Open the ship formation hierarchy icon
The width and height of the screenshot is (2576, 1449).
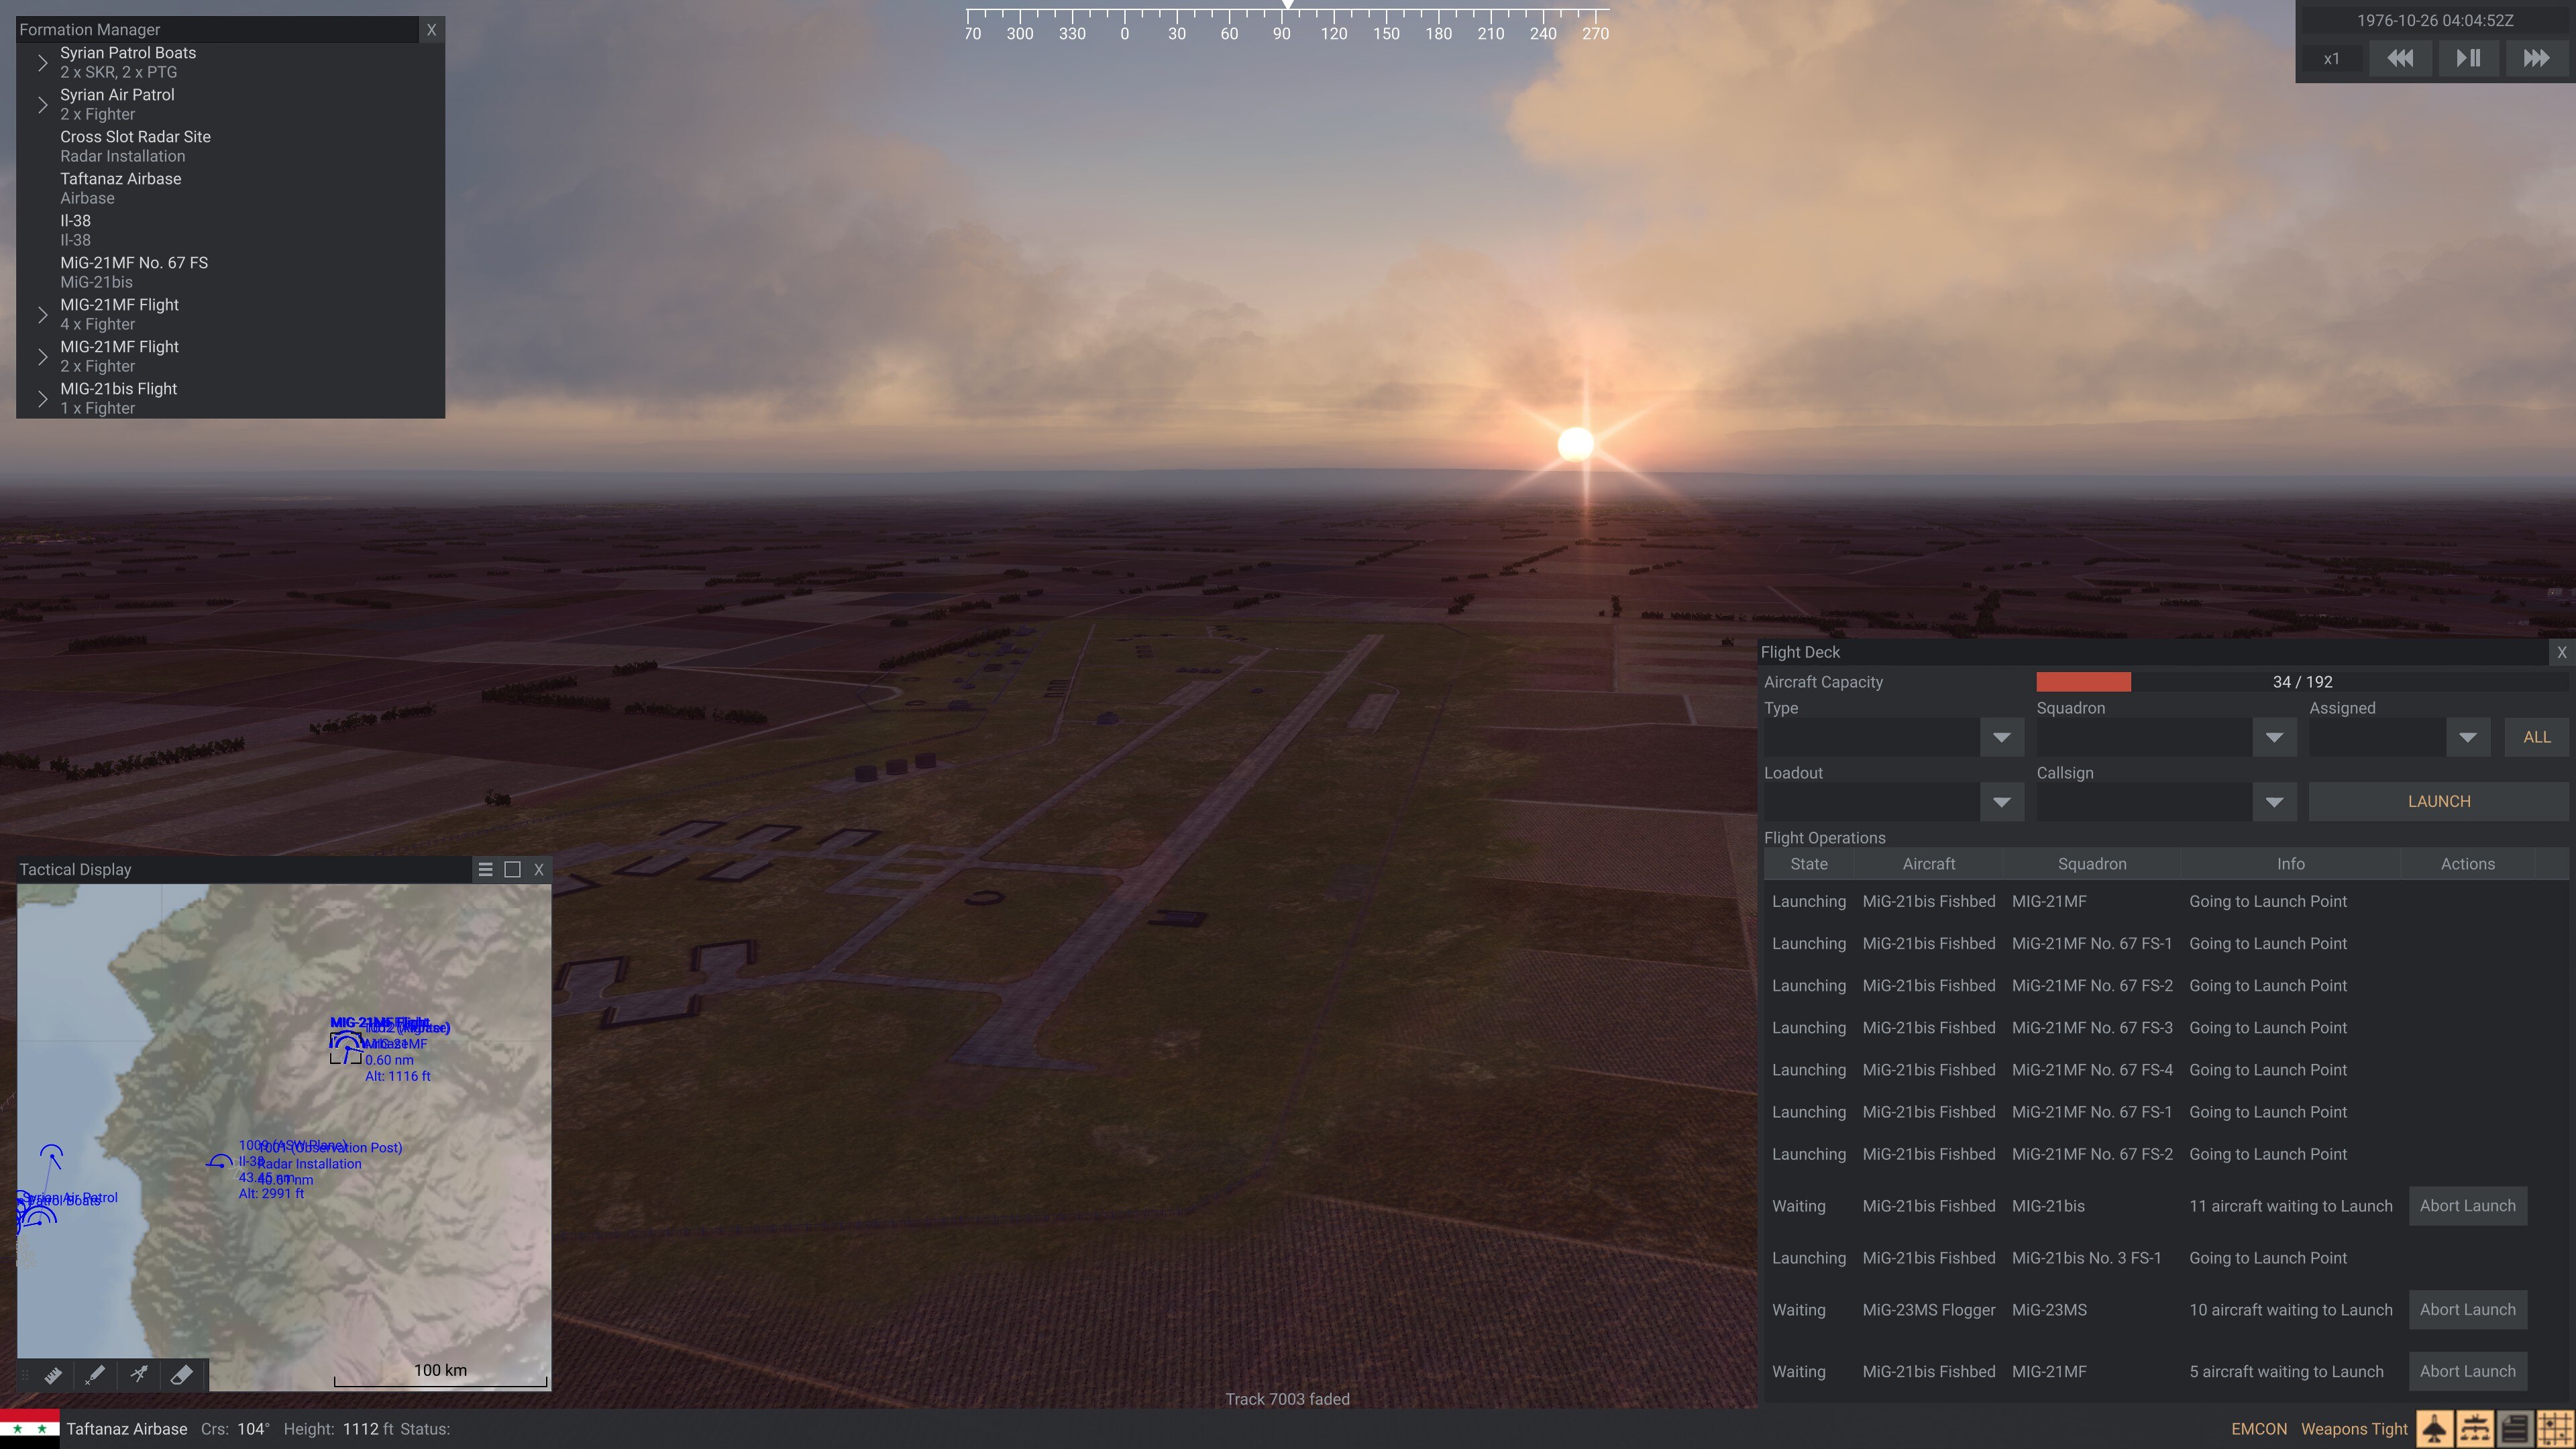(x=2474, y=1429)
